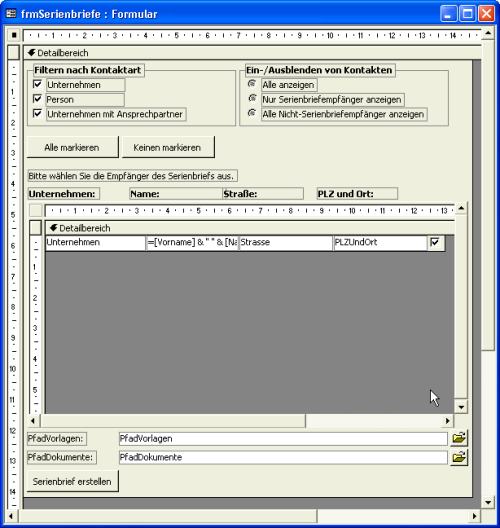500x528 pixels.
Task: Click the PfadVorlagen text field
Action: coord(283,438)
